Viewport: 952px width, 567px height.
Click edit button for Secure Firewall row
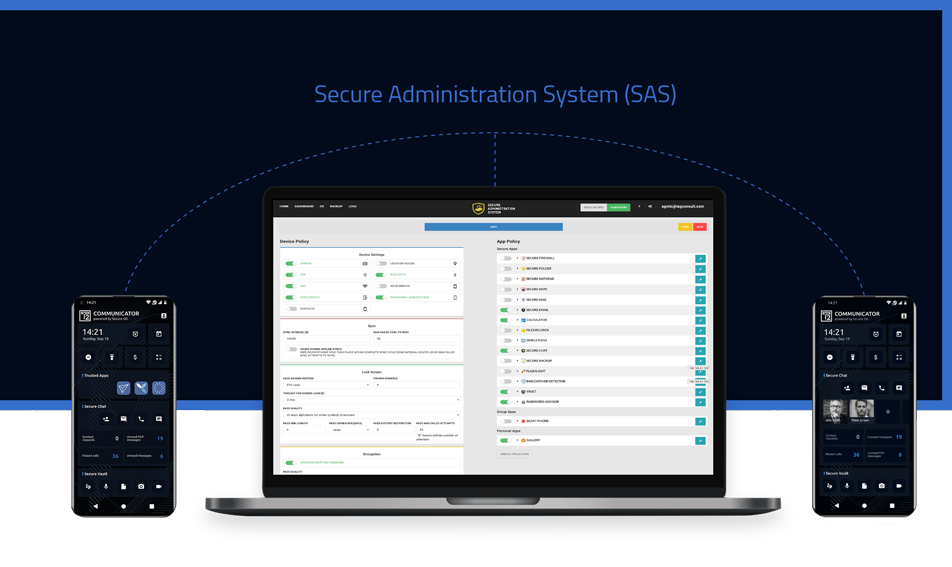click(x=700, y=259)
